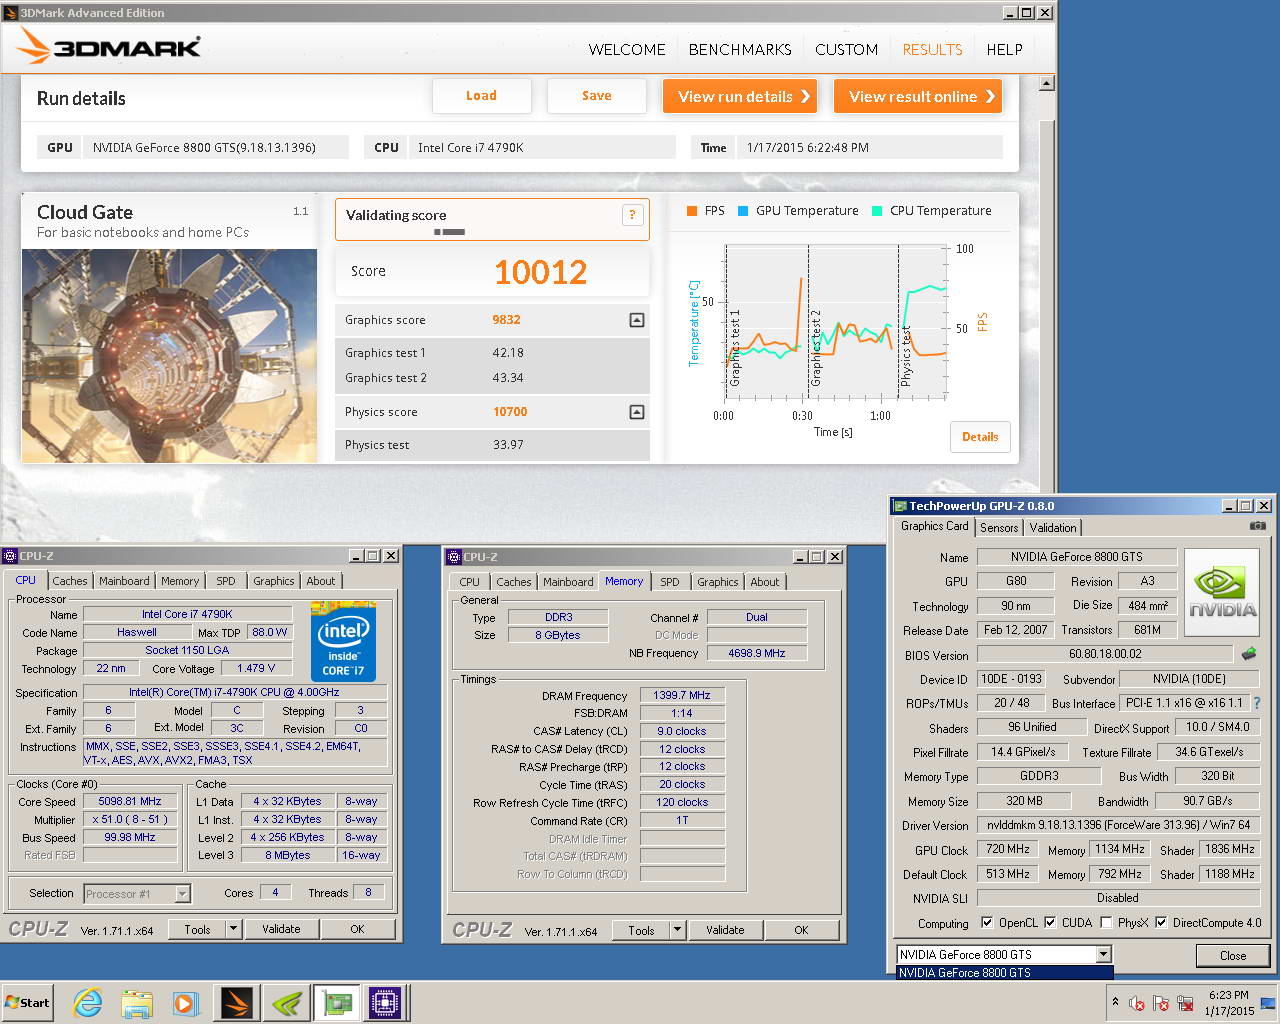Switch to GPU-Z taskbar icon

pyautogui.click(x=336, y=1003)
